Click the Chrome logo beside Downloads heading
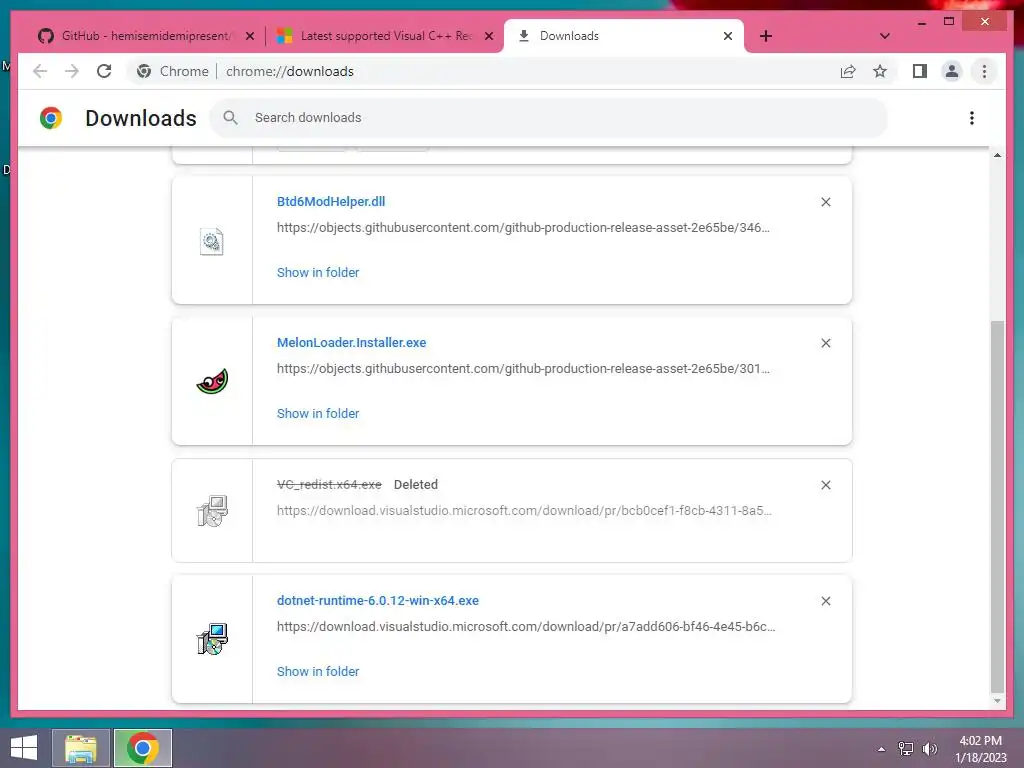 tap(51, 118)
